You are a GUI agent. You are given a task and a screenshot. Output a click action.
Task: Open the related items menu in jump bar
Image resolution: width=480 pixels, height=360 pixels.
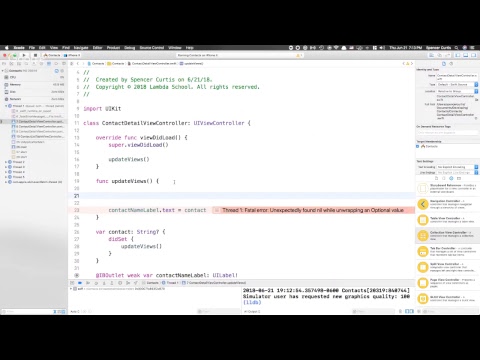pos(71,63)
